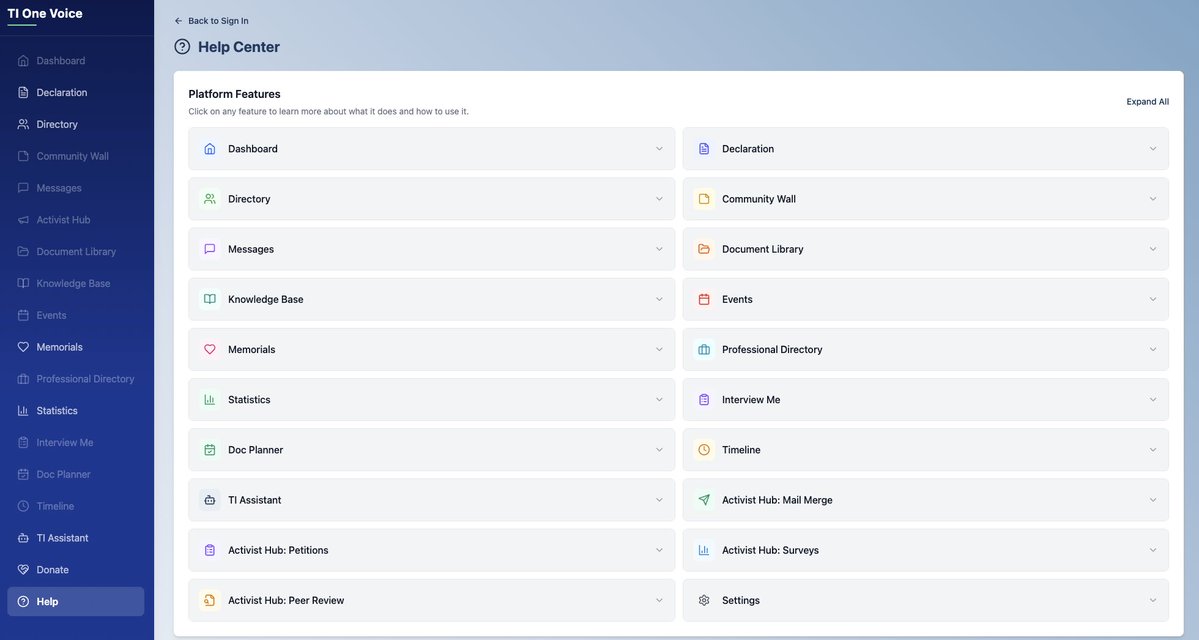Click the document icon on Declaration card
Image resolution: width=1199 pixels, height=640 pixels.
703,149
